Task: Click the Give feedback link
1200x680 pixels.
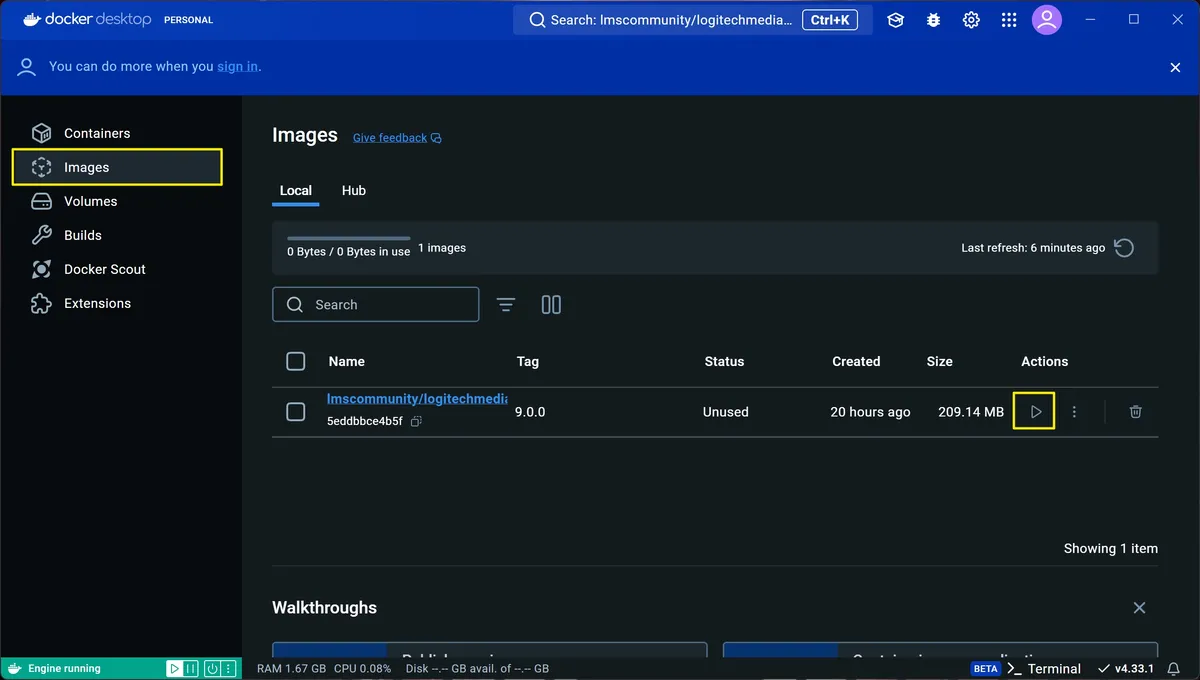Action: tap(390, 138)
